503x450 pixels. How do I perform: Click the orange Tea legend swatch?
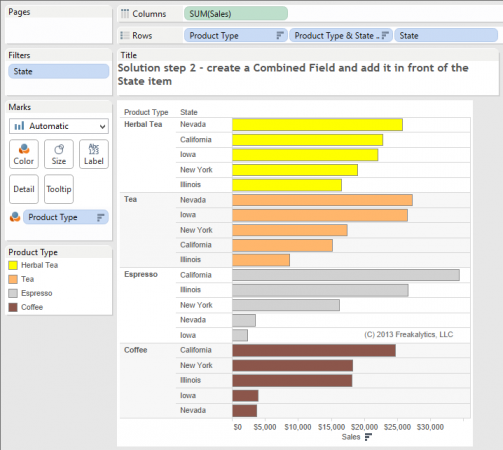point(13,279)
